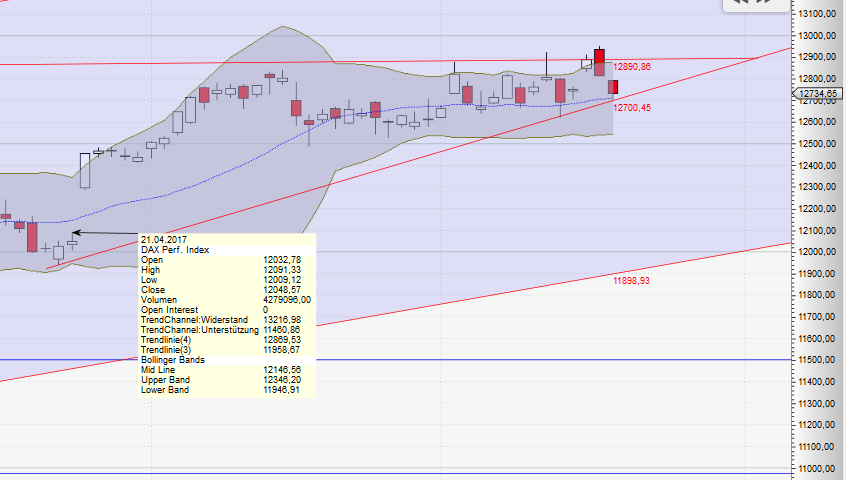Click the 11000,00 label on the price axis
This screenshot has height=480, width=846.
[818, 469]
